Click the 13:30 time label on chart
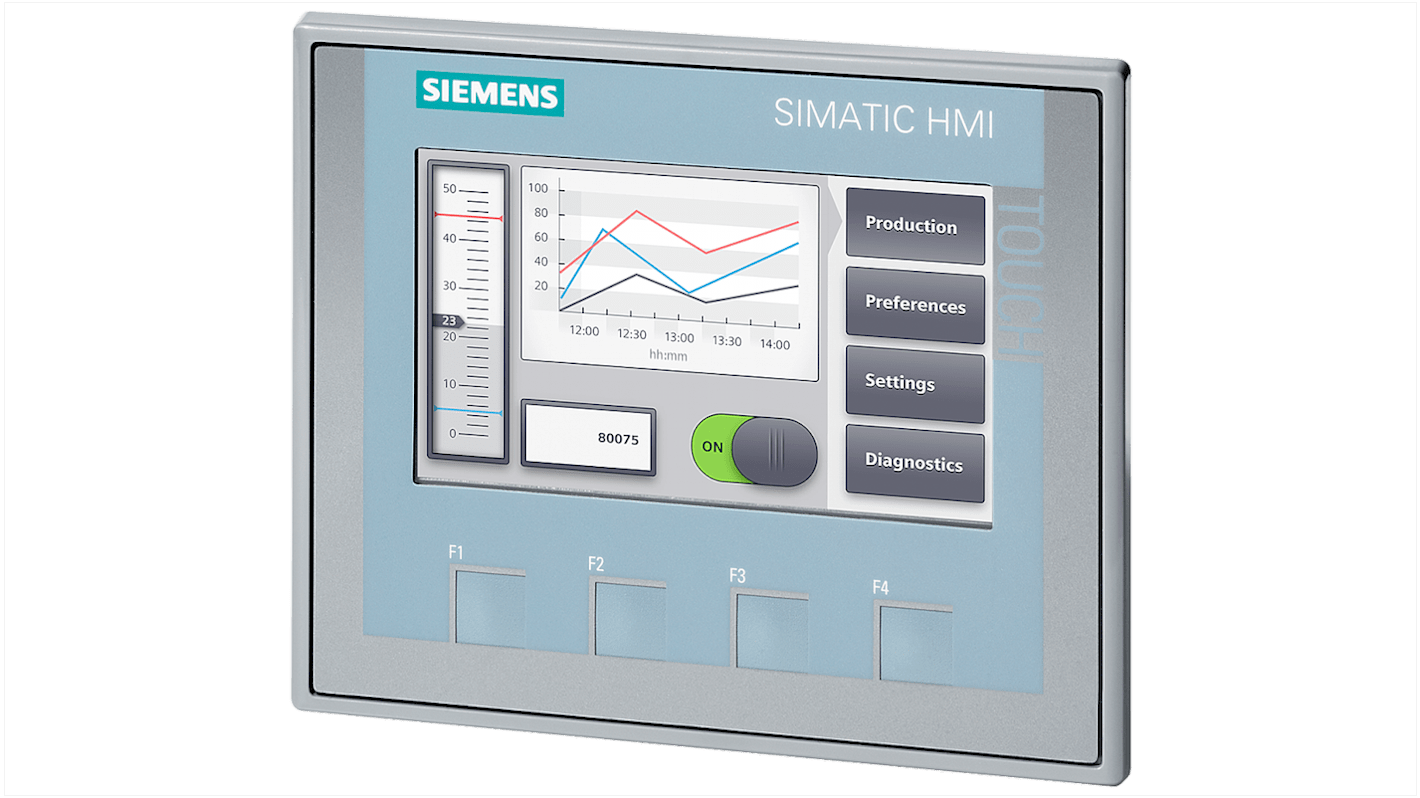Viewport: 1420px width, 798px height. tap(726, 341)
